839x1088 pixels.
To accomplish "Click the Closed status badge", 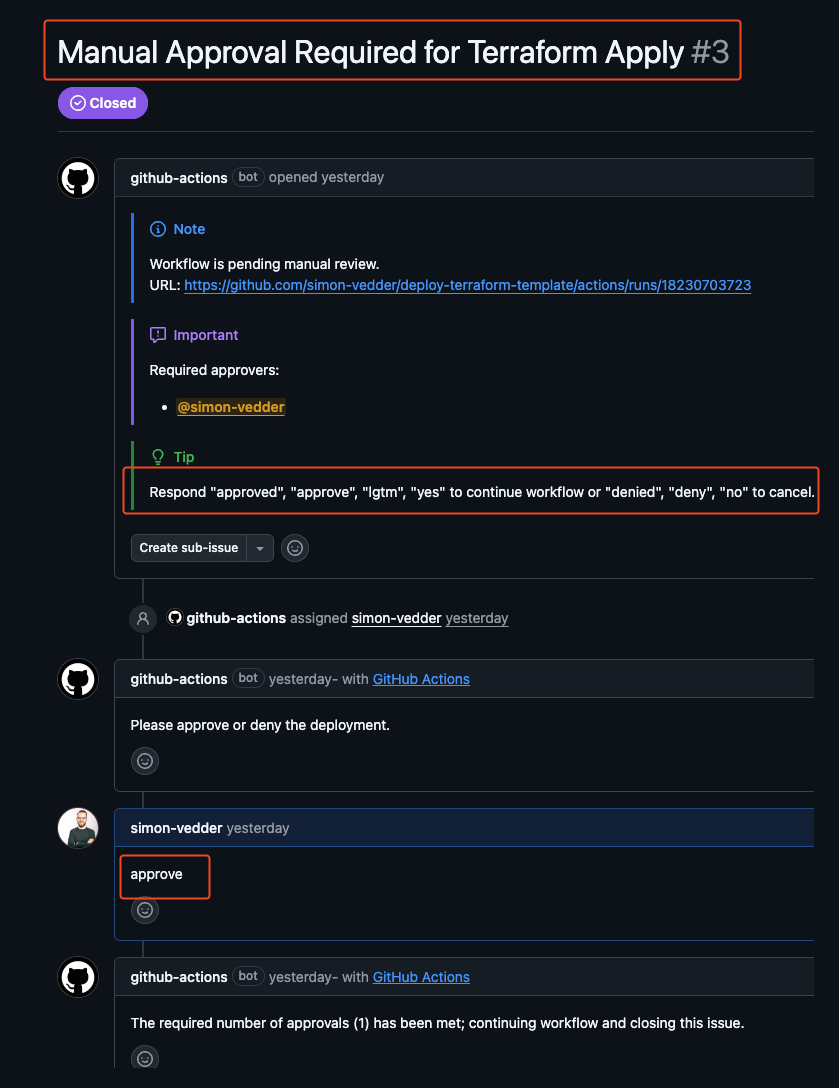I will point(102,102).
